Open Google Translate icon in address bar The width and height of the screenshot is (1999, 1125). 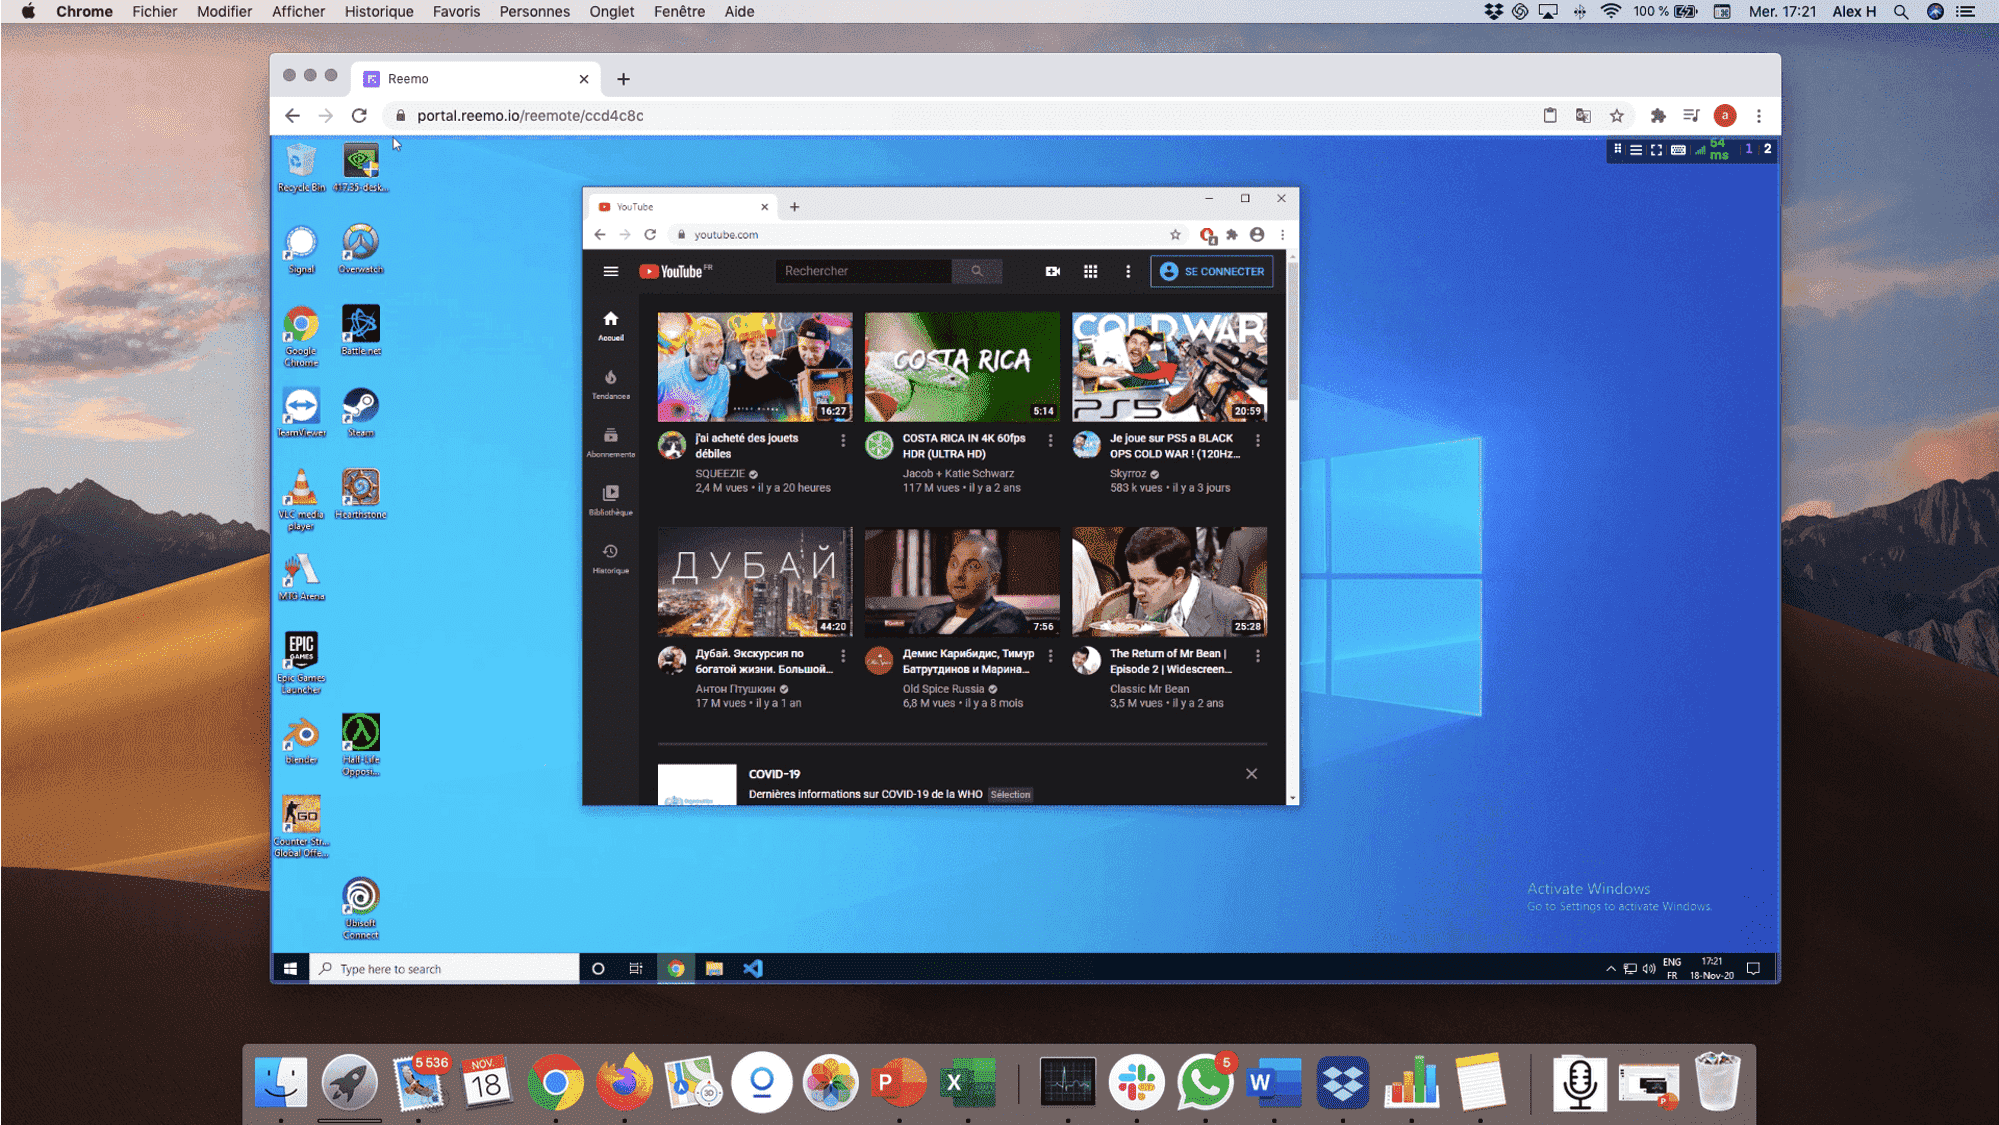coord(1583,116)
